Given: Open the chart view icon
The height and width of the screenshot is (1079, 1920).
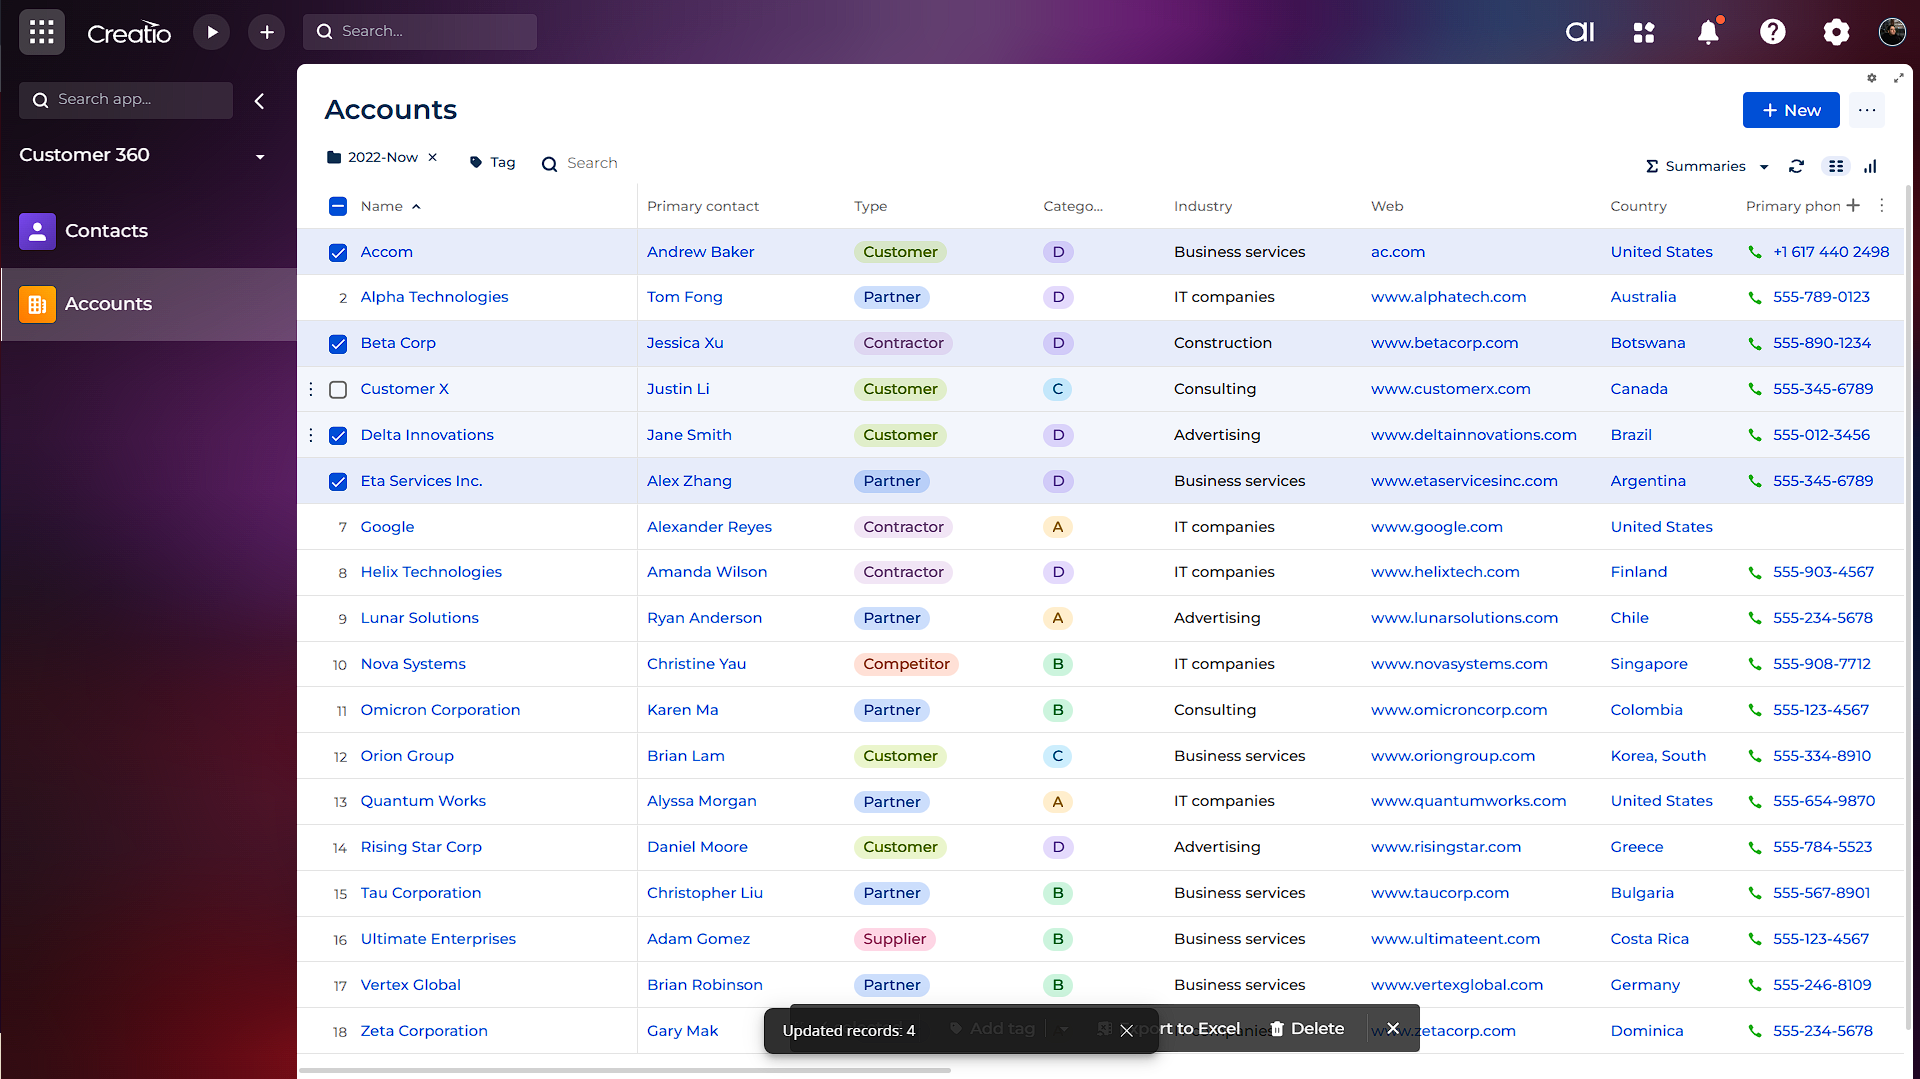Looking at the screenshot, I should (1870, 166).
